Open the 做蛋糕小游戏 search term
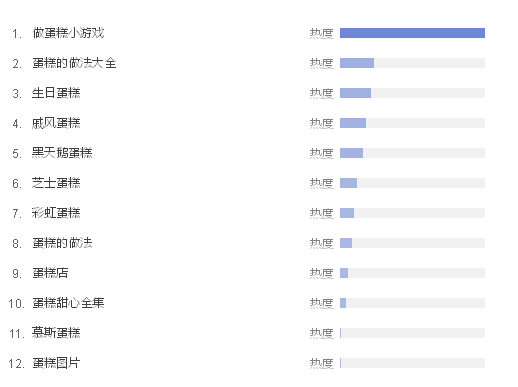518x387 pixels. tap(68, 33)
